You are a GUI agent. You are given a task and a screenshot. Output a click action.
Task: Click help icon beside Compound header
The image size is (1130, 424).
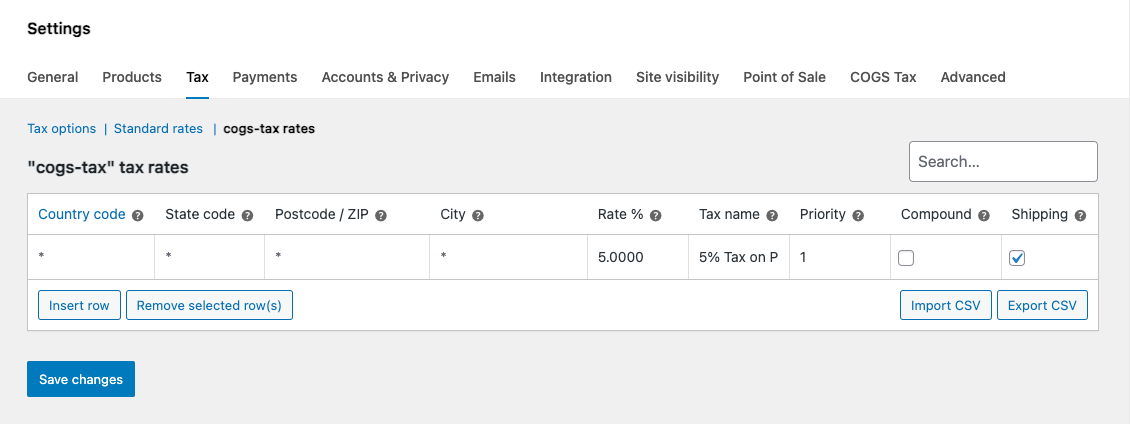pyautogui.click(x=984, y=215)
